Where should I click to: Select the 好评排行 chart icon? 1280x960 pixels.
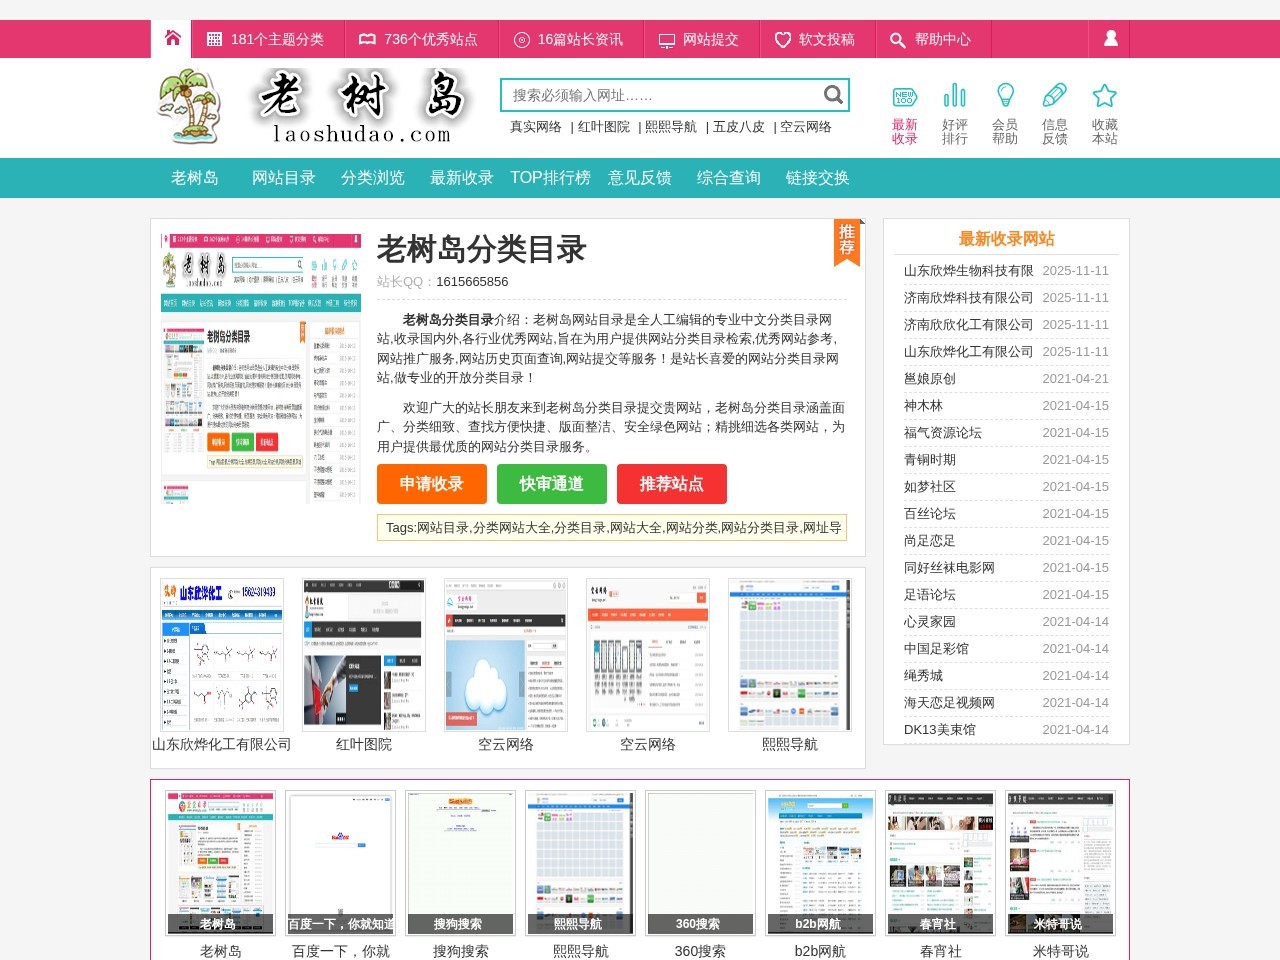(954, 96)
